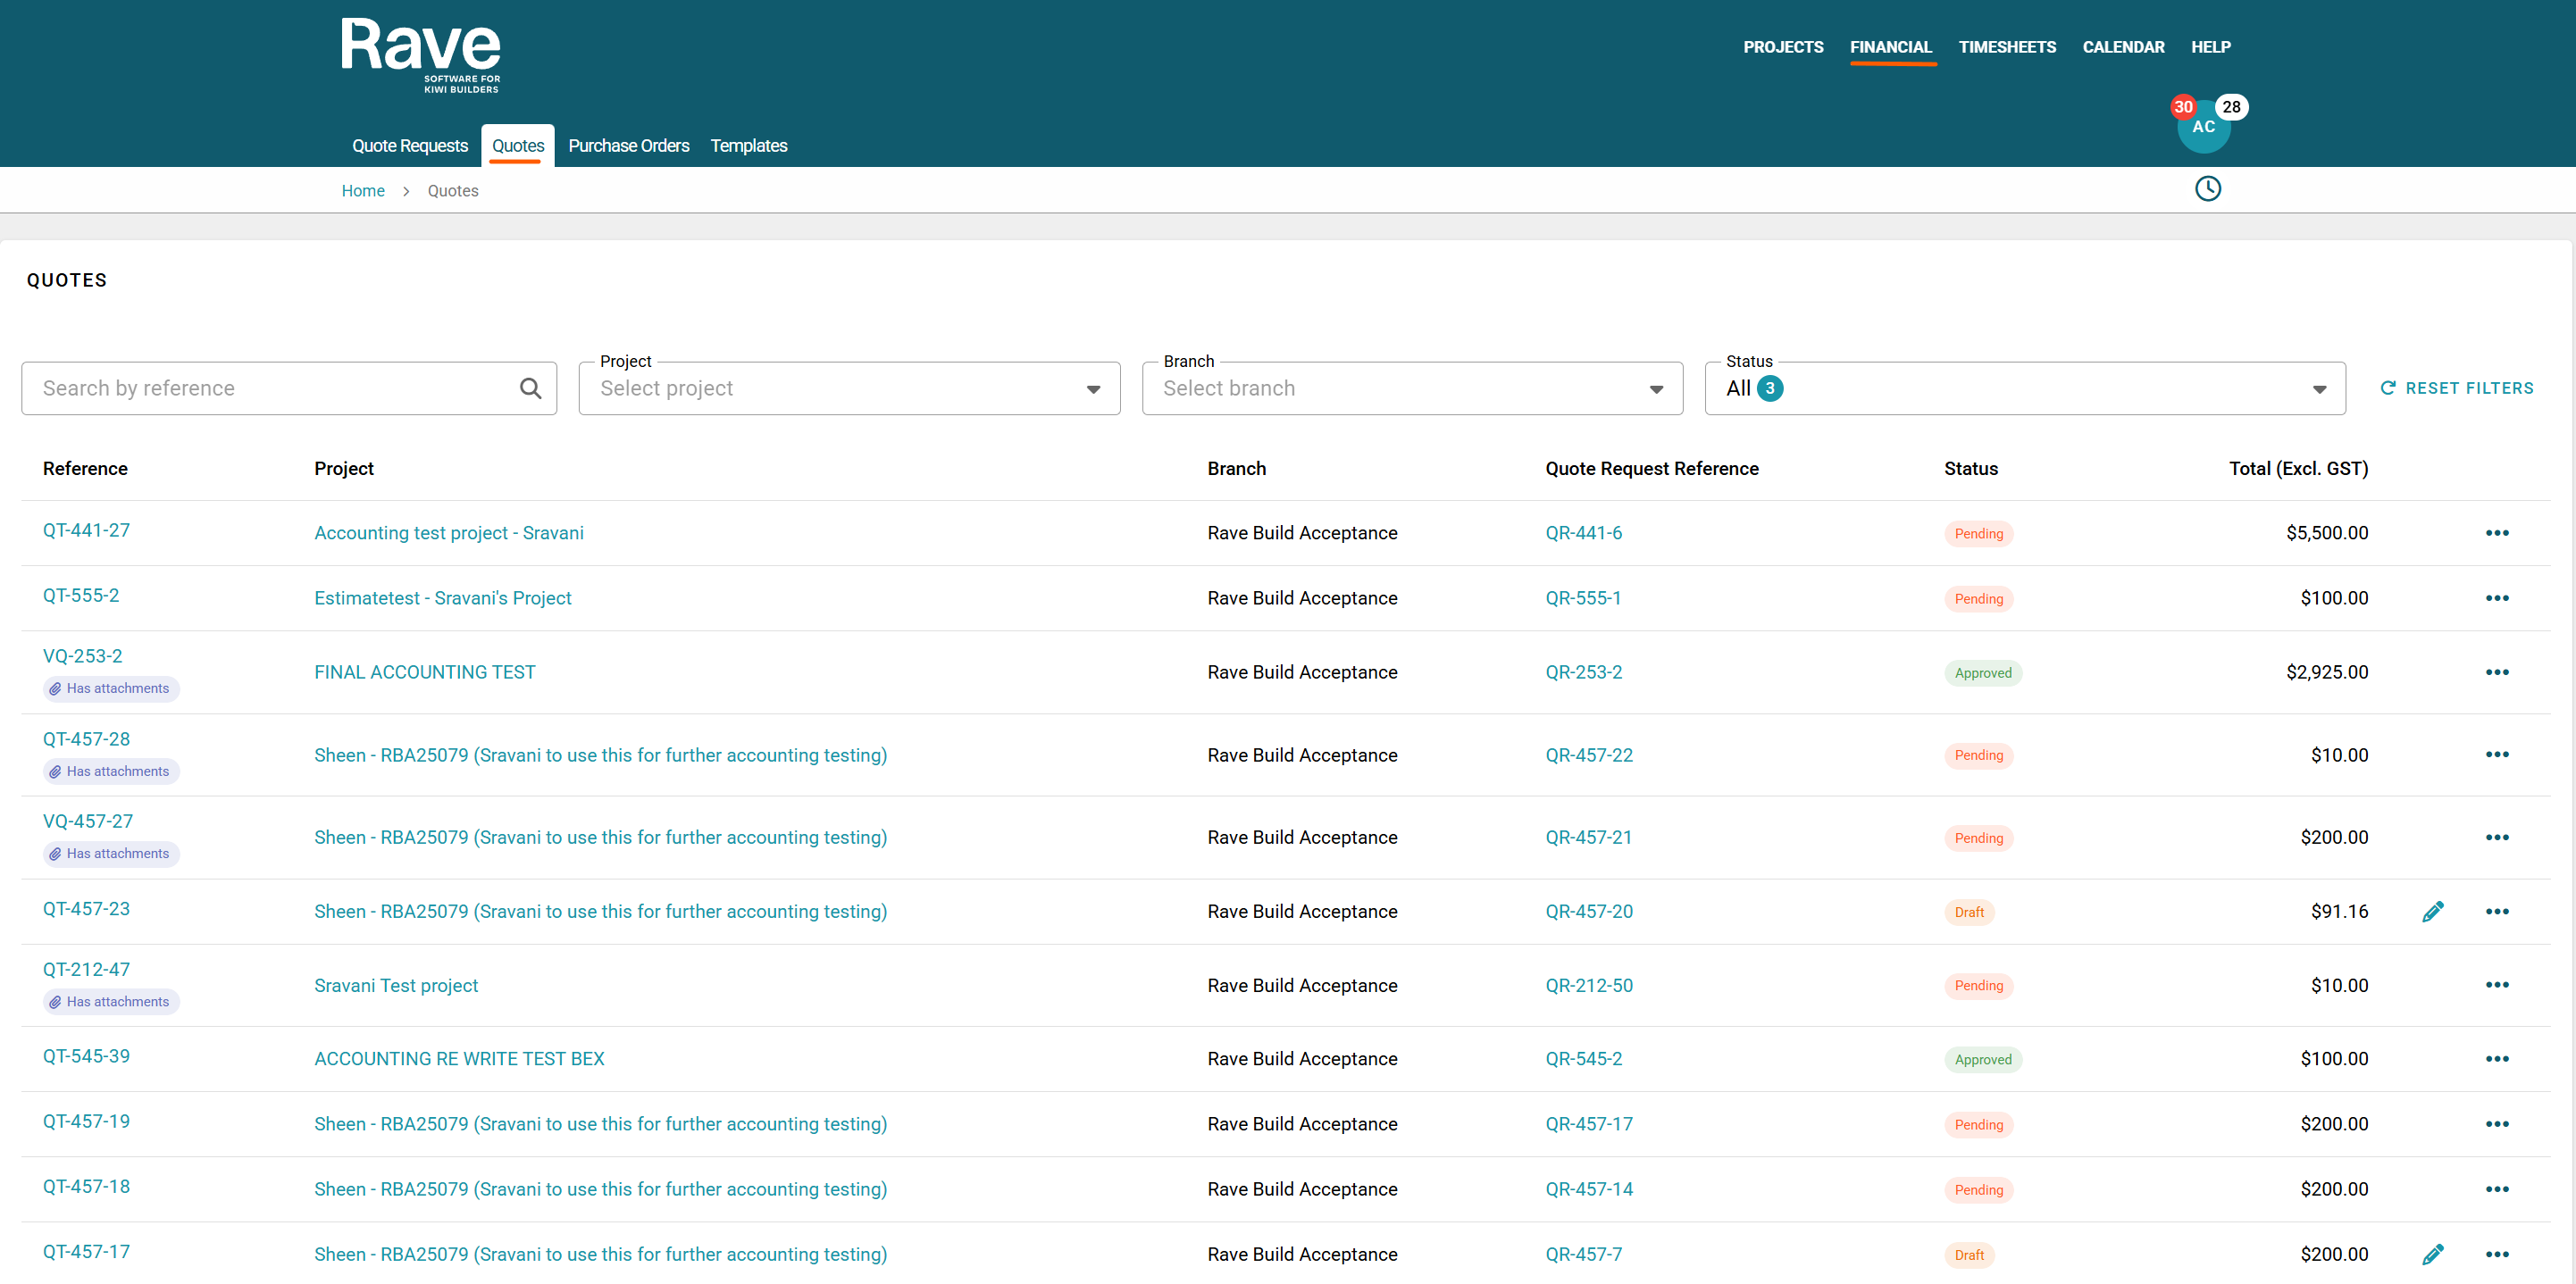Screen dimensions: 2576x1284
Task: Click the Rave logo
Action: 420,55
